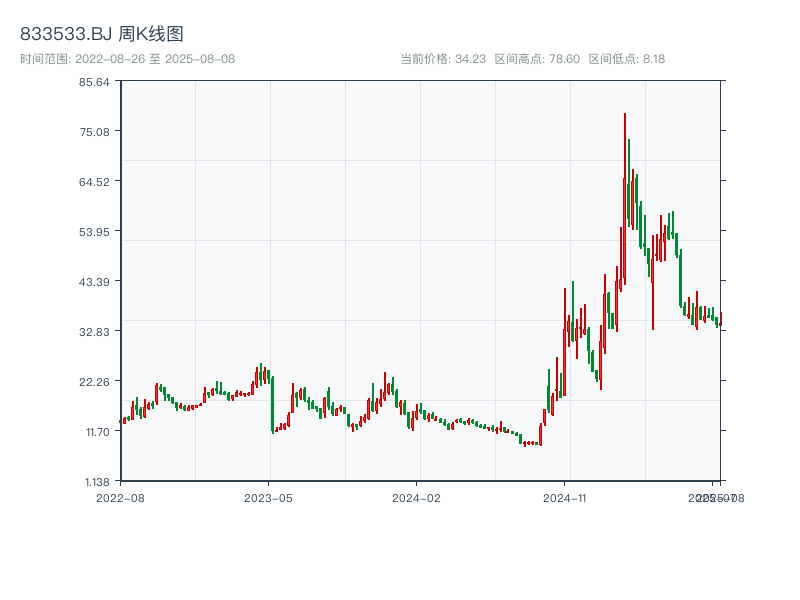800x600 pixels.
Task: Click the long green candle dropping near 2023-05
Action: coord(272,405)
